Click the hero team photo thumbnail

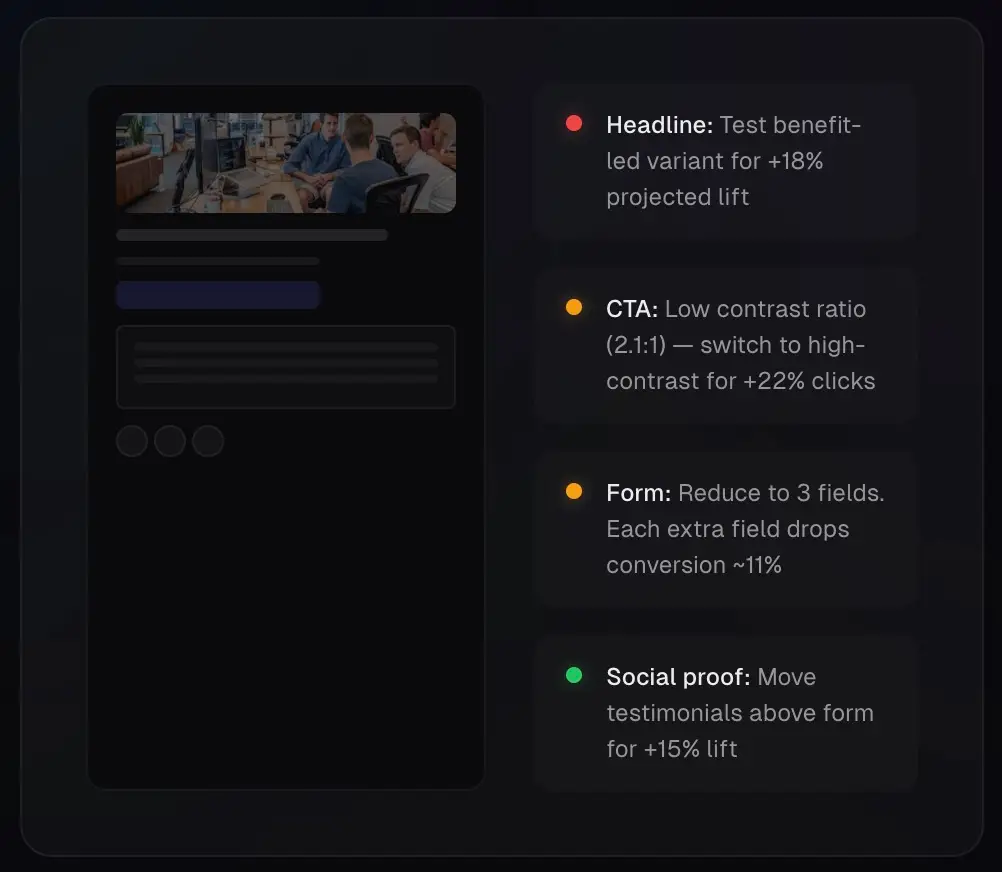[x=286, y=163]
